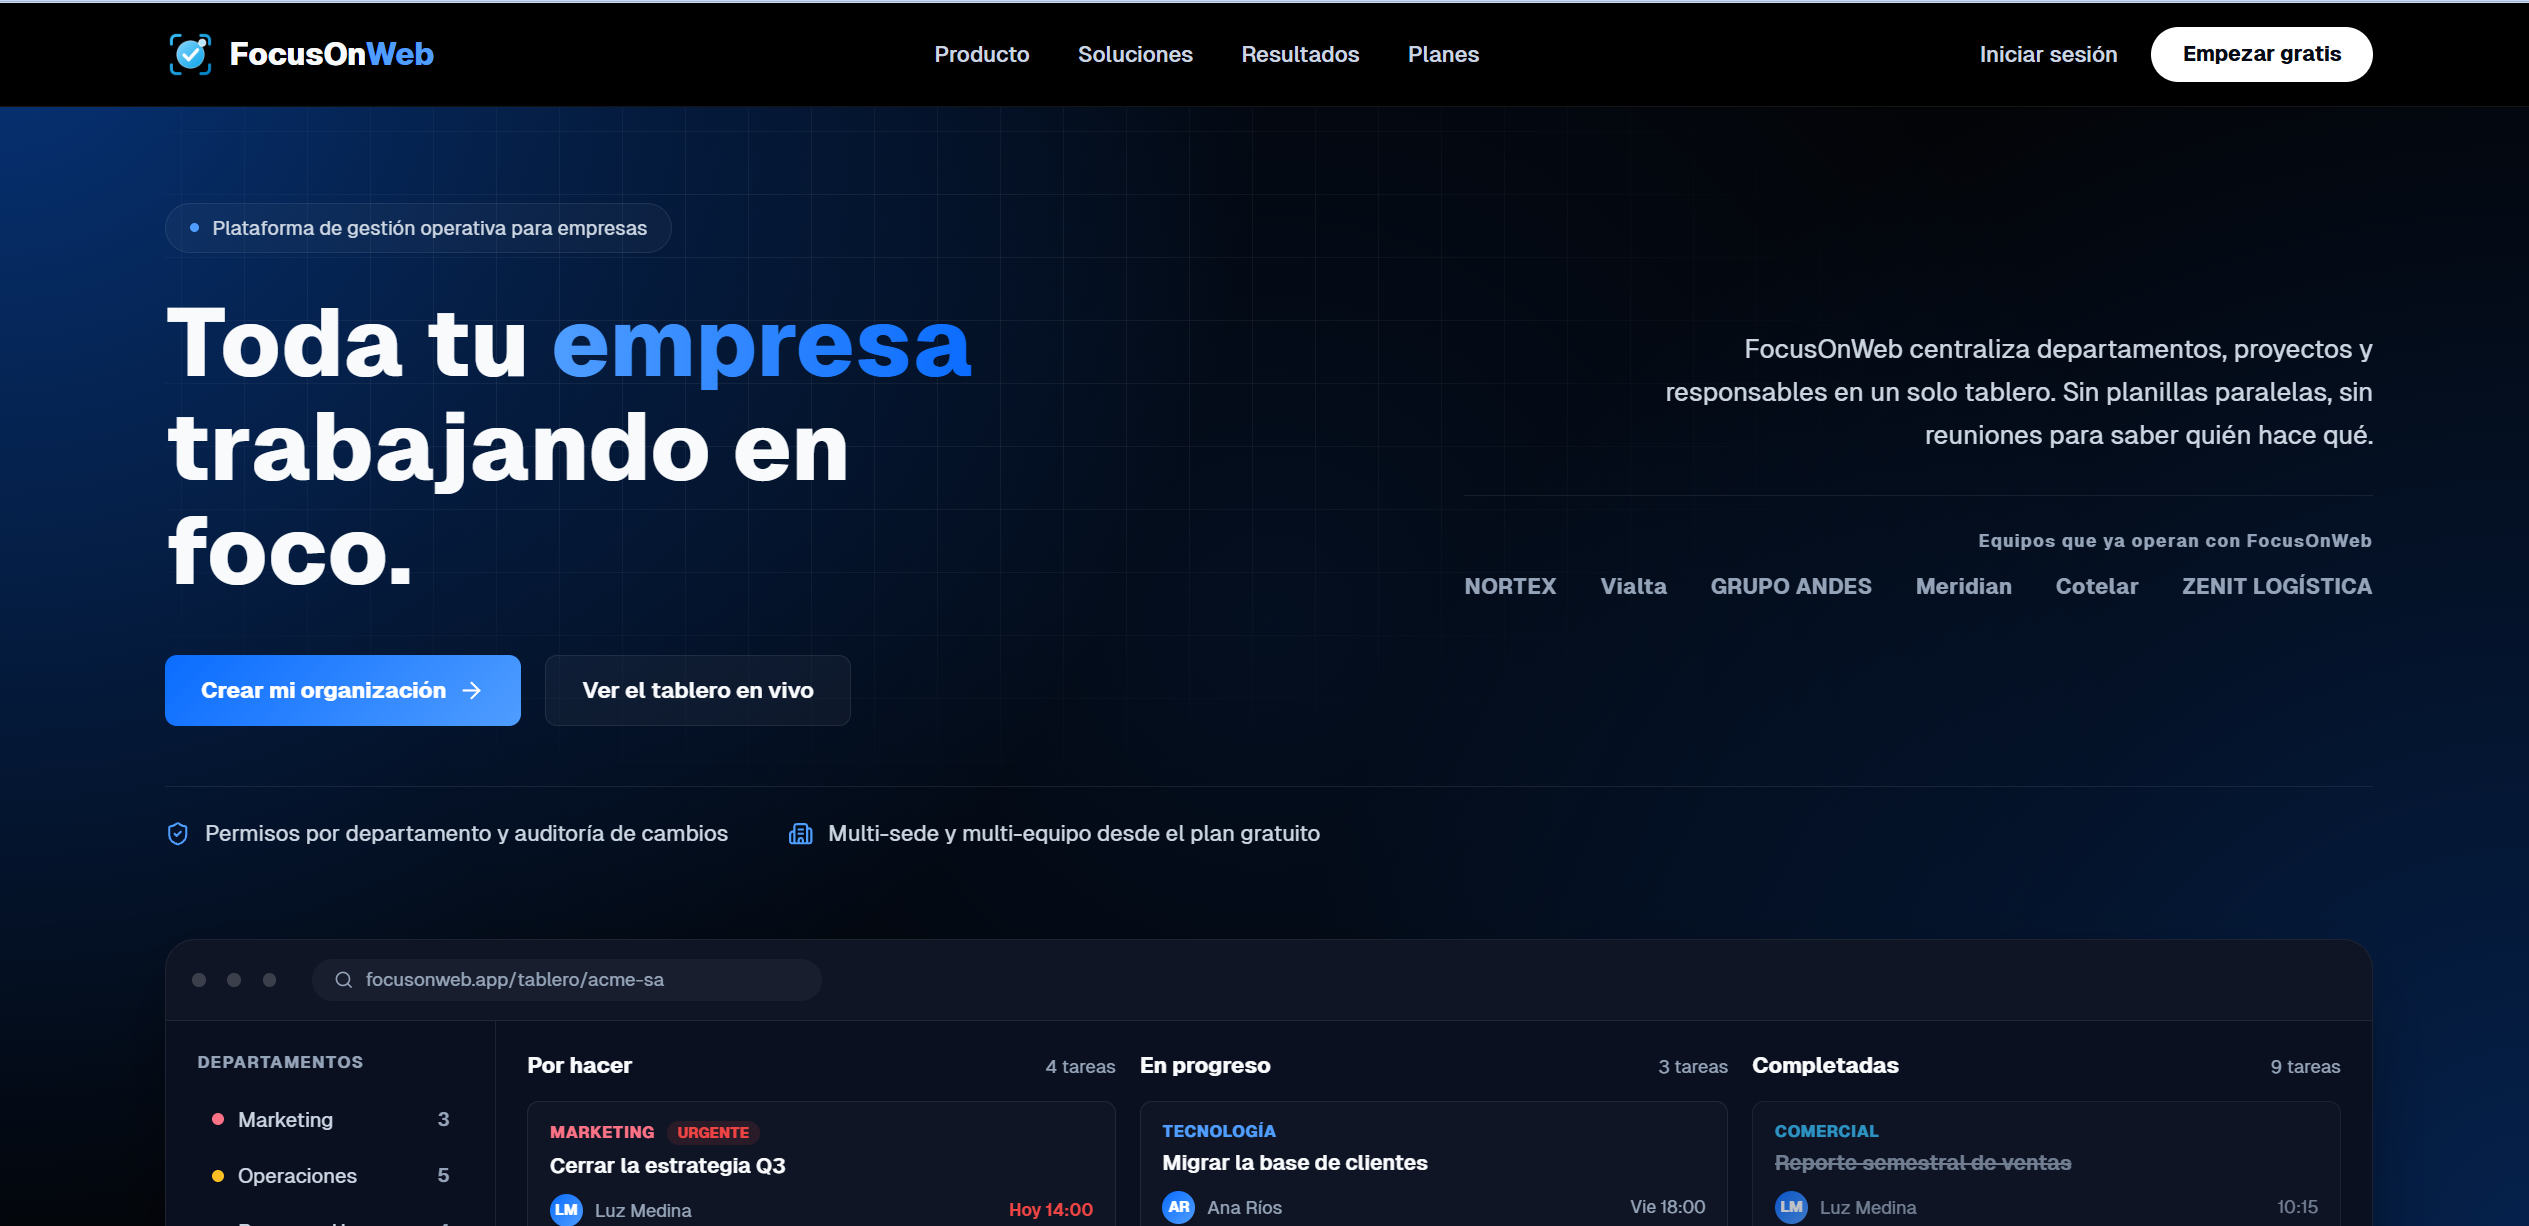This screenshot has width=2529, height=1226.
Task: Click the FocusOnWeb logo icon
Action: 190,54
